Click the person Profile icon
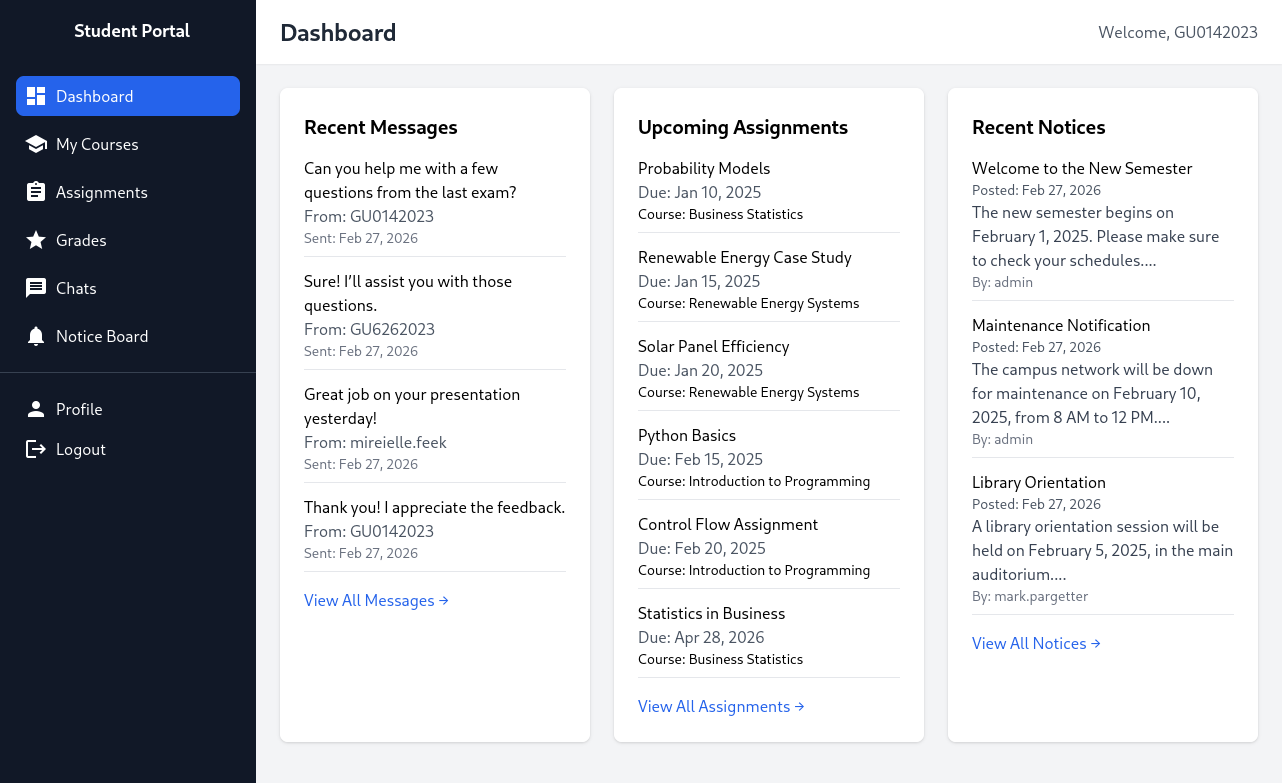 pyautogui.click(x=36, y=409)
